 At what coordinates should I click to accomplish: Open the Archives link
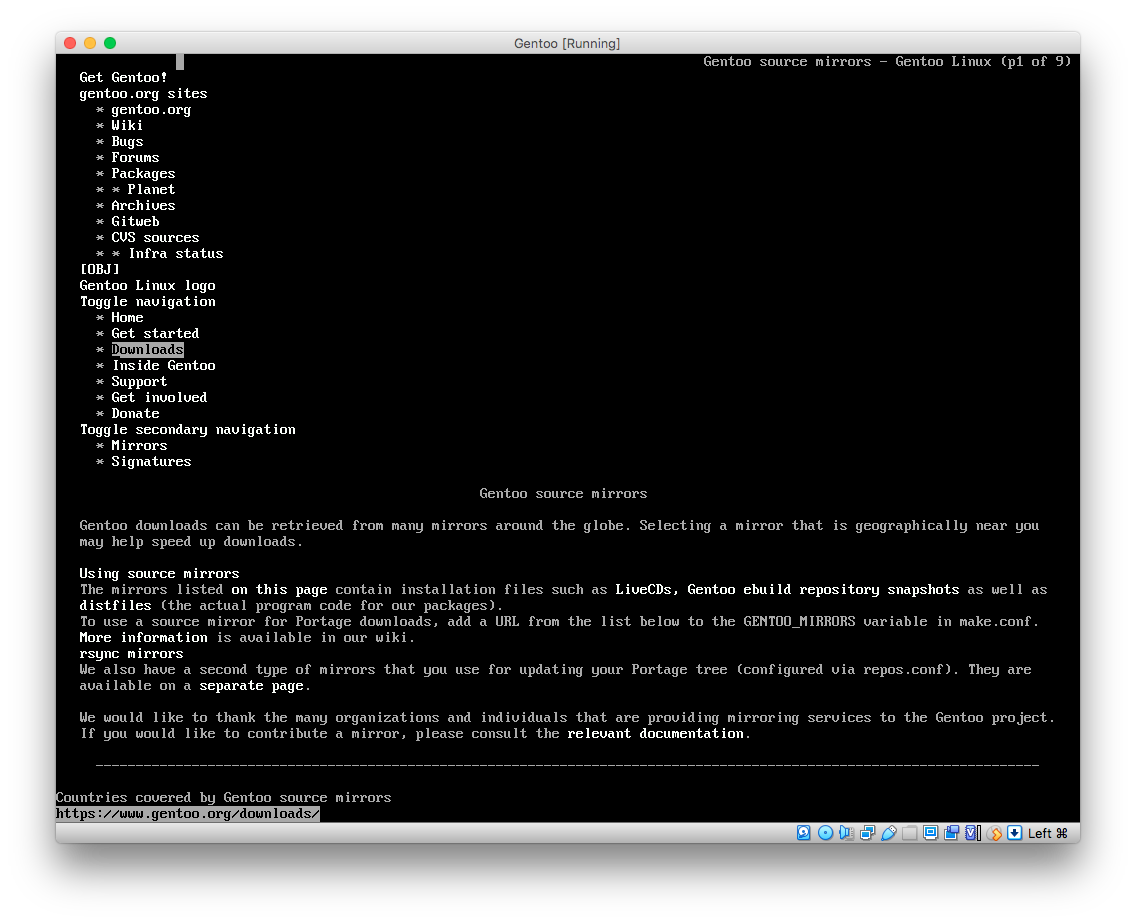tap(143, 205)
